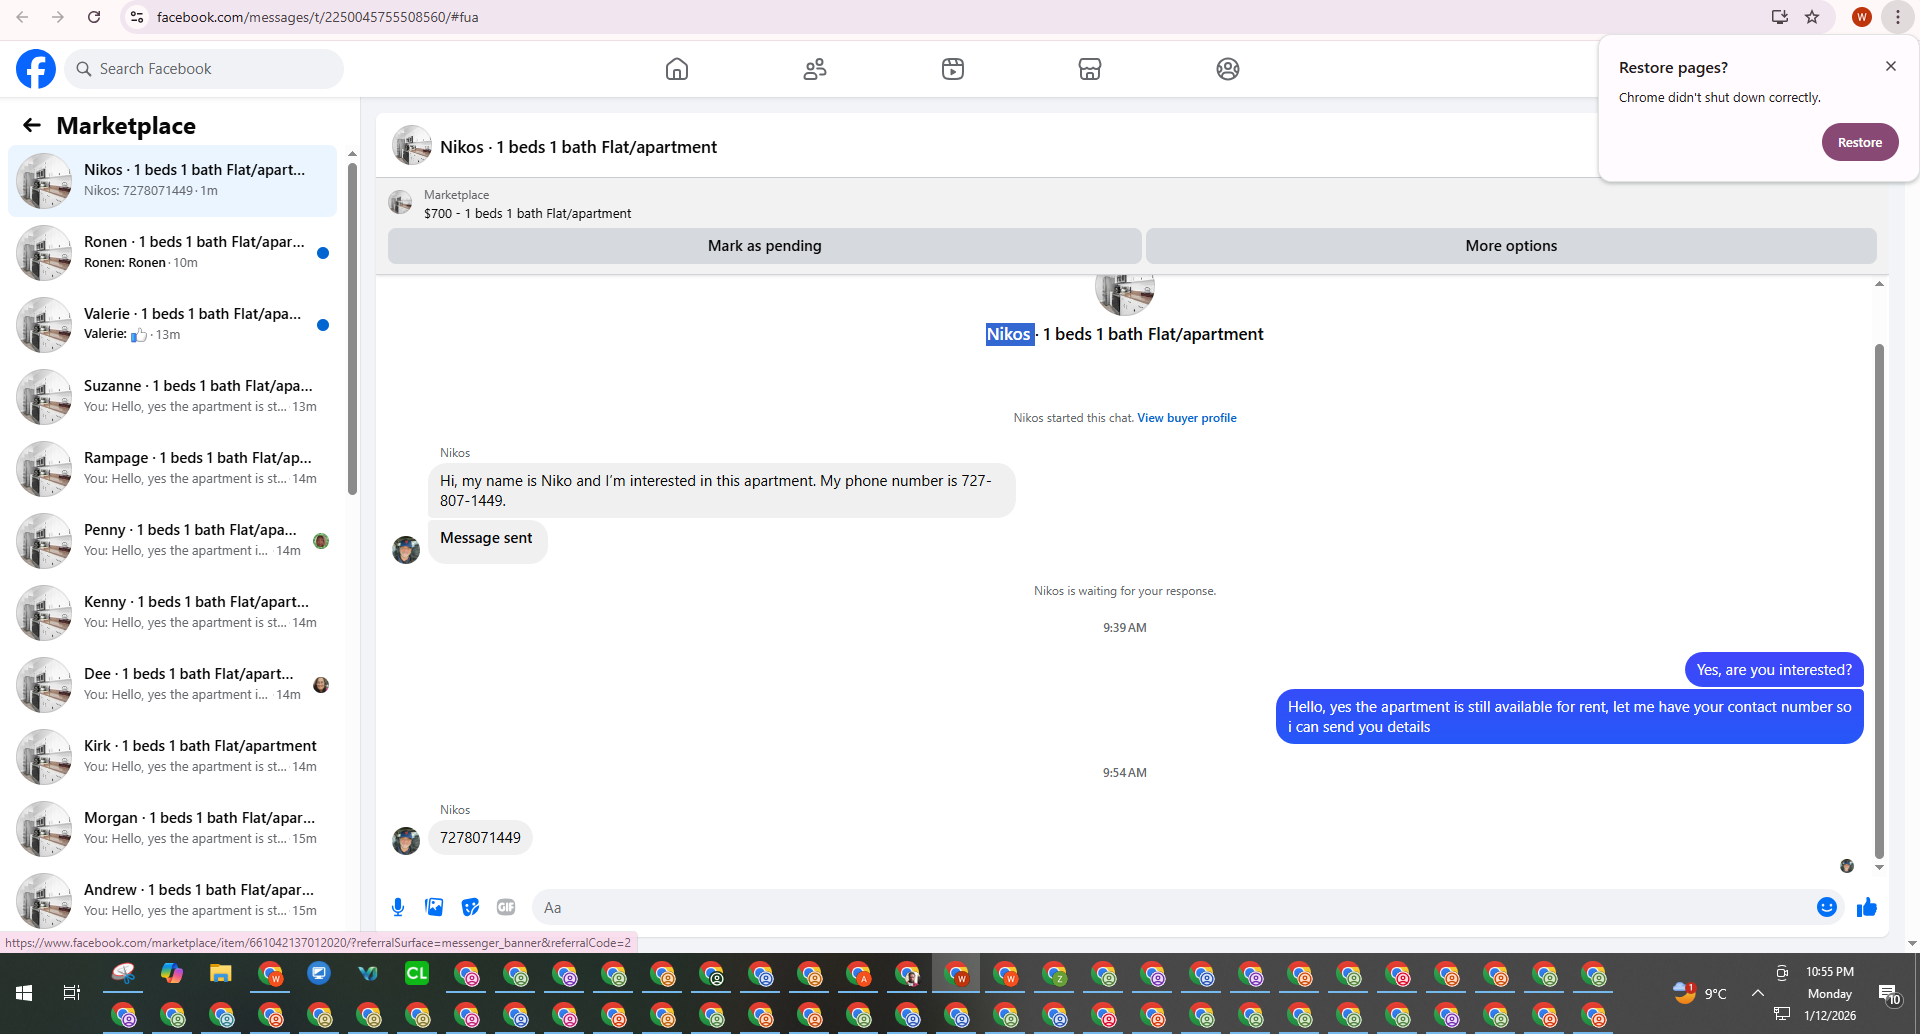Click the Search Facebook field
Image resolution: width=1920 pixels, height=1034 pixels.
point(205,69)
